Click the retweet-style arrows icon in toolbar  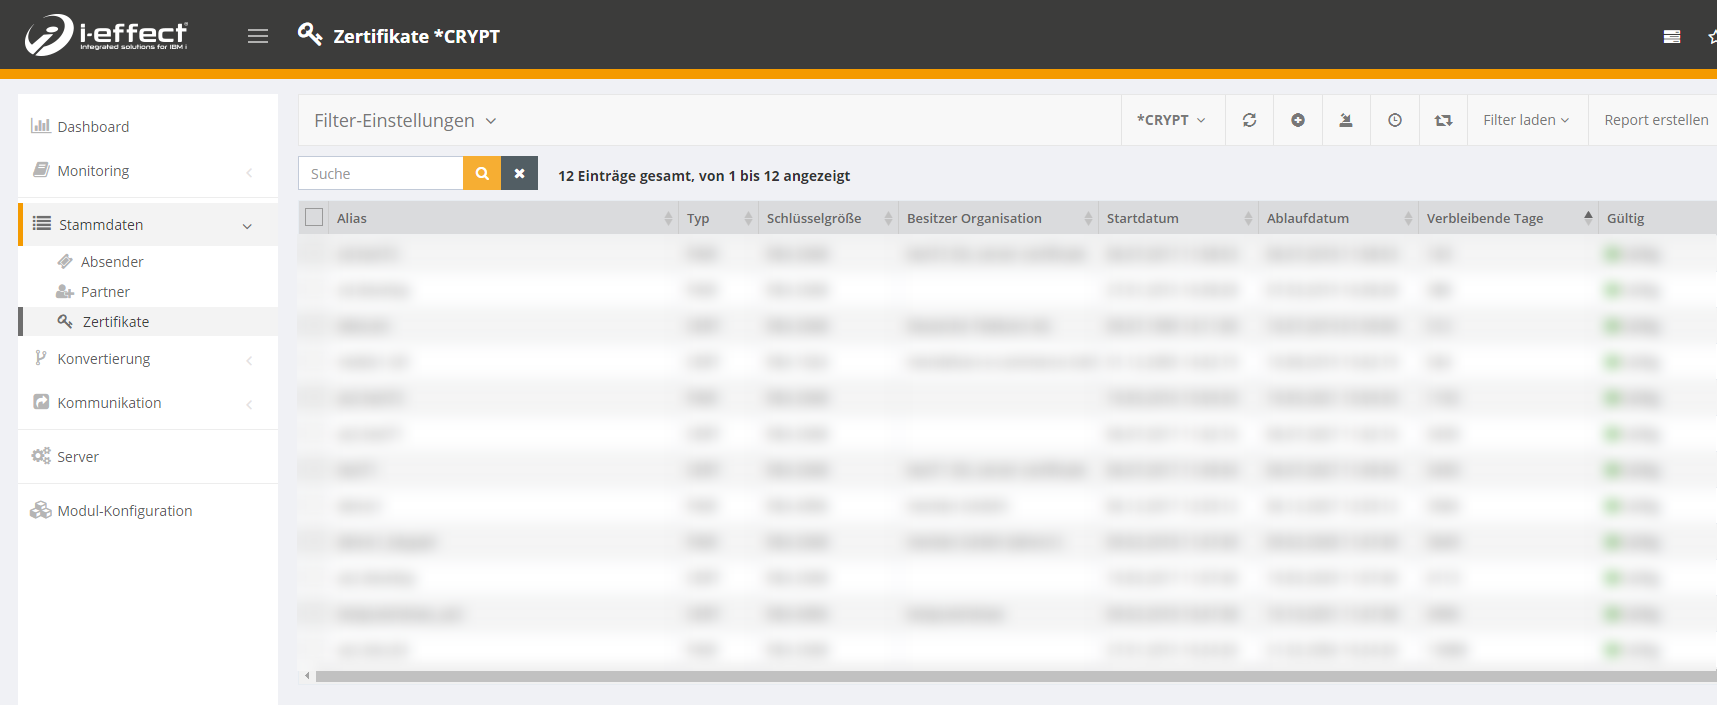(1443, 120)
